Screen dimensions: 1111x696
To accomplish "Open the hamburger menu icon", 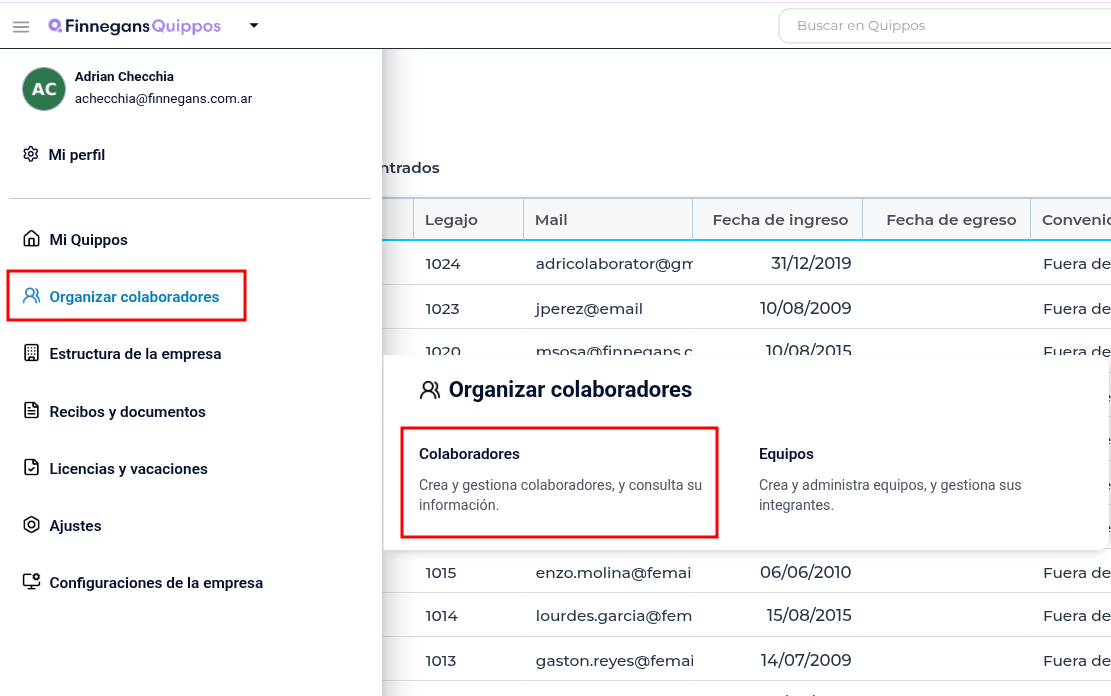I will [21, 26].
